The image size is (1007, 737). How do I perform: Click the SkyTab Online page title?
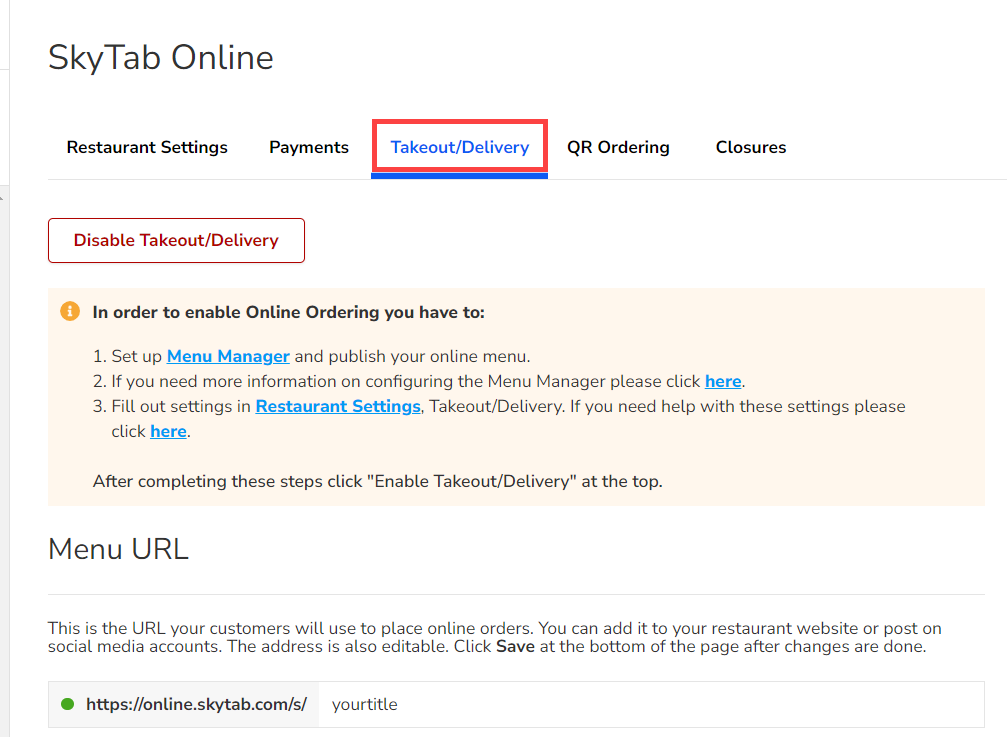pyautogui.click(x=161, y=58)
